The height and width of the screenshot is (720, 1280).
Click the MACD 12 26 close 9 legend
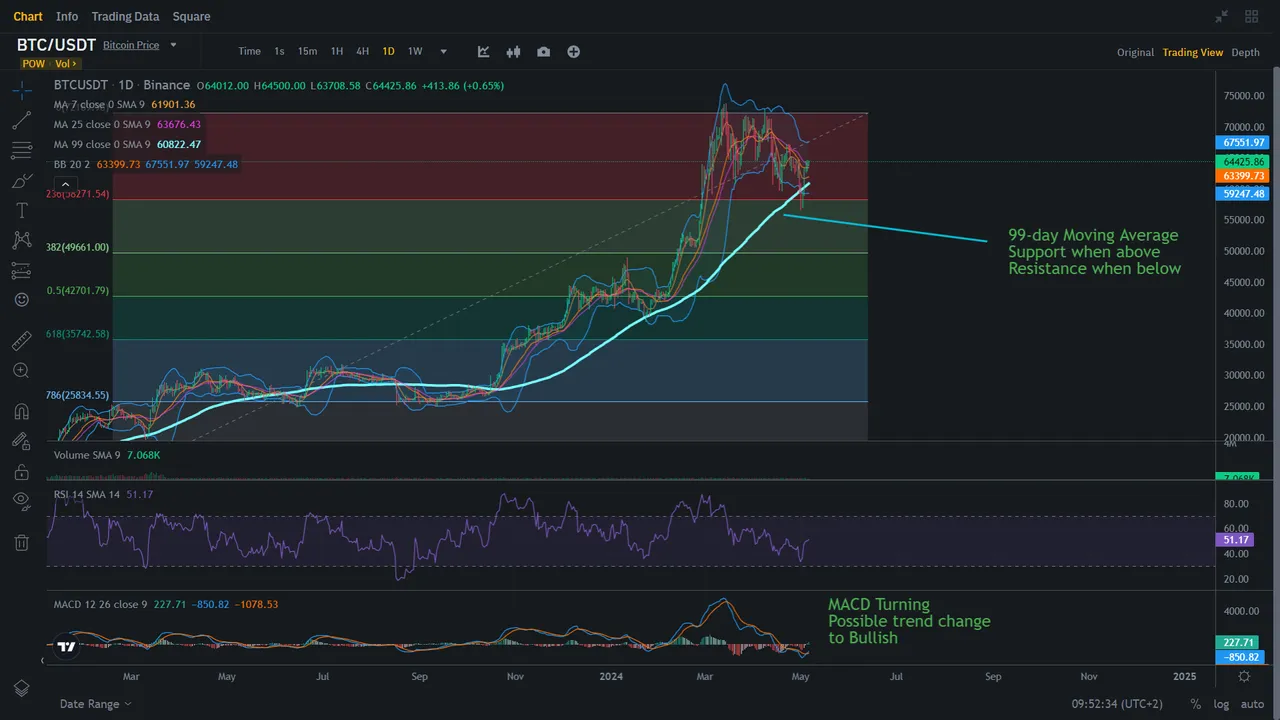tap(166, 604)
